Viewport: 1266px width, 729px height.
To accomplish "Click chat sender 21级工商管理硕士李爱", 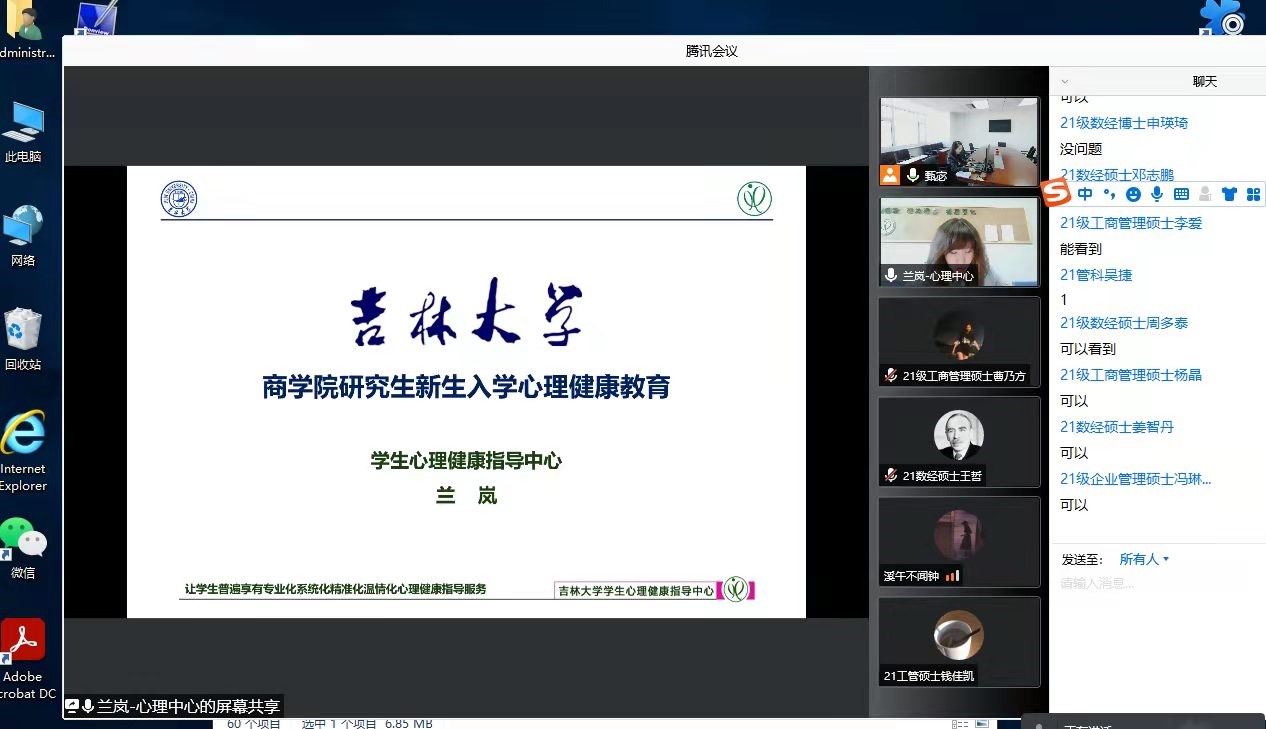I will (x=1131, y=223).
